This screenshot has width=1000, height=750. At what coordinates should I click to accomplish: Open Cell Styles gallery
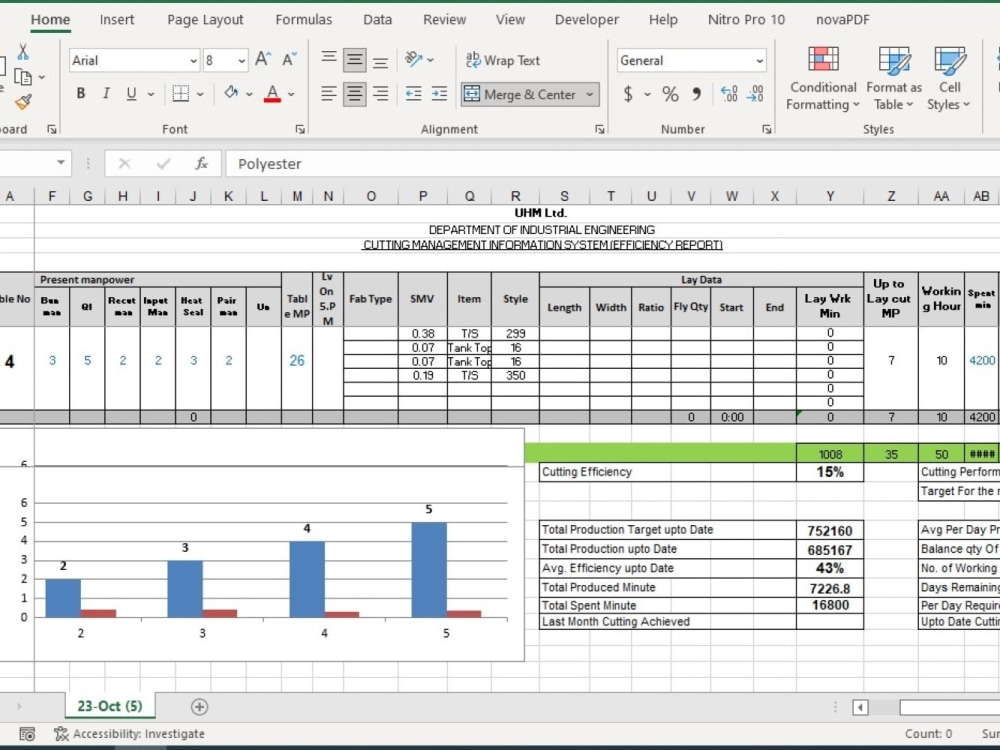(x=949, y=78)
